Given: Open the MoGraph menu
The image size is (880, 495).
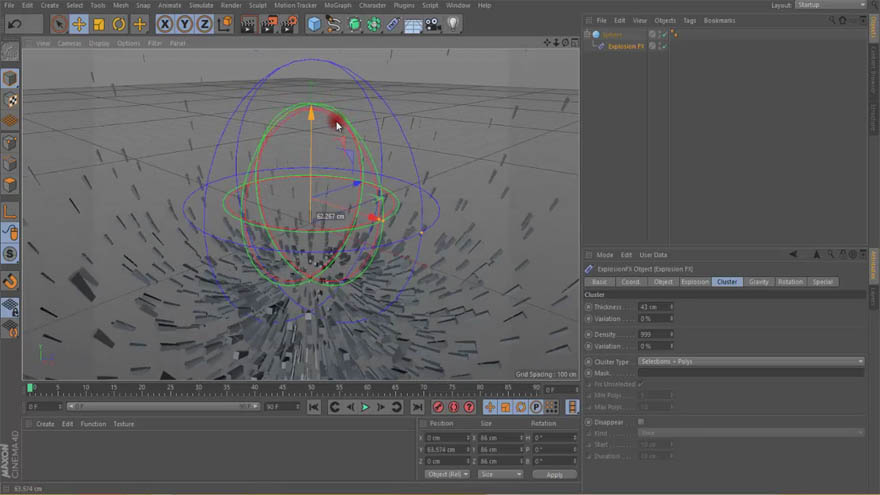Looking at the screenshot, I should click(338, 5).
